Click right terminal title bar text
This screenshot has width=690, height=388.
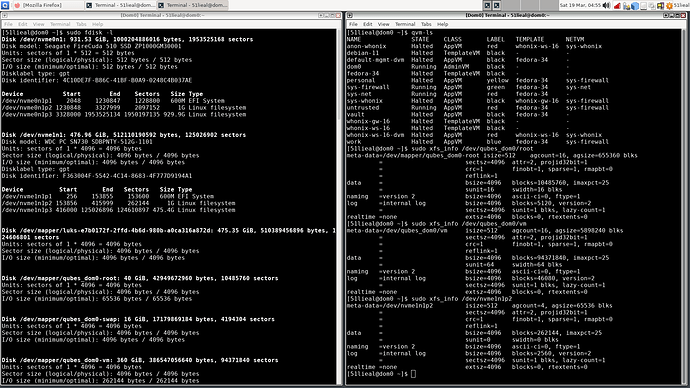pyautogui.click(x=508, y=15)
